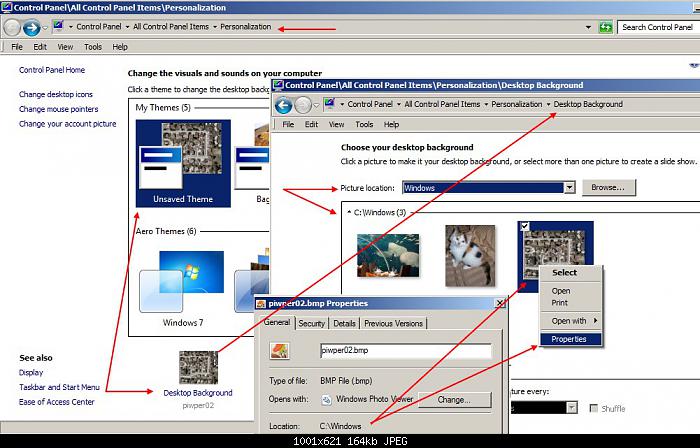700x448 pixels.
Task: Click Desktop Background breadcrumb segment
Action: [x=588, y=104]
